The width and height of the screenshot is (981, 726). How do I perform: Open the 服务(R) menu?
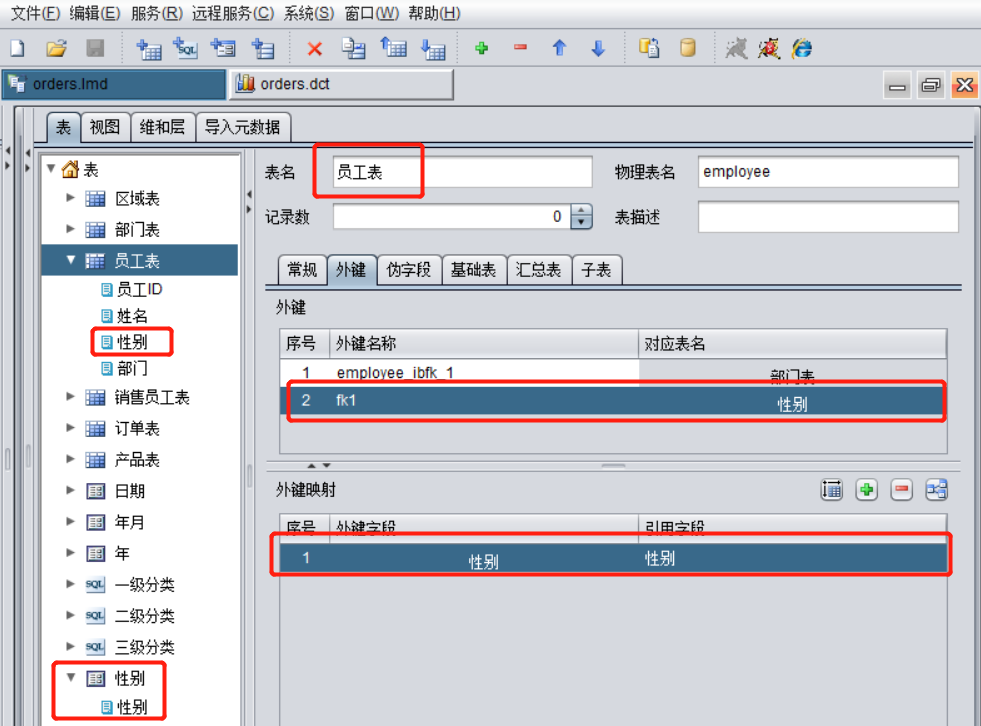[x=156, y=13]
